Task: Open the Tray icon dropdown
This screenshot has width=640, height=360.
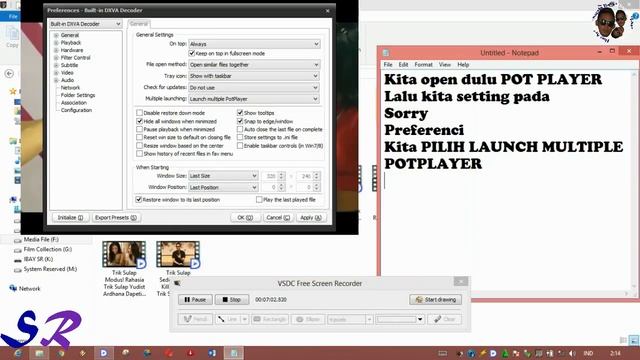Action: [254, 76]
